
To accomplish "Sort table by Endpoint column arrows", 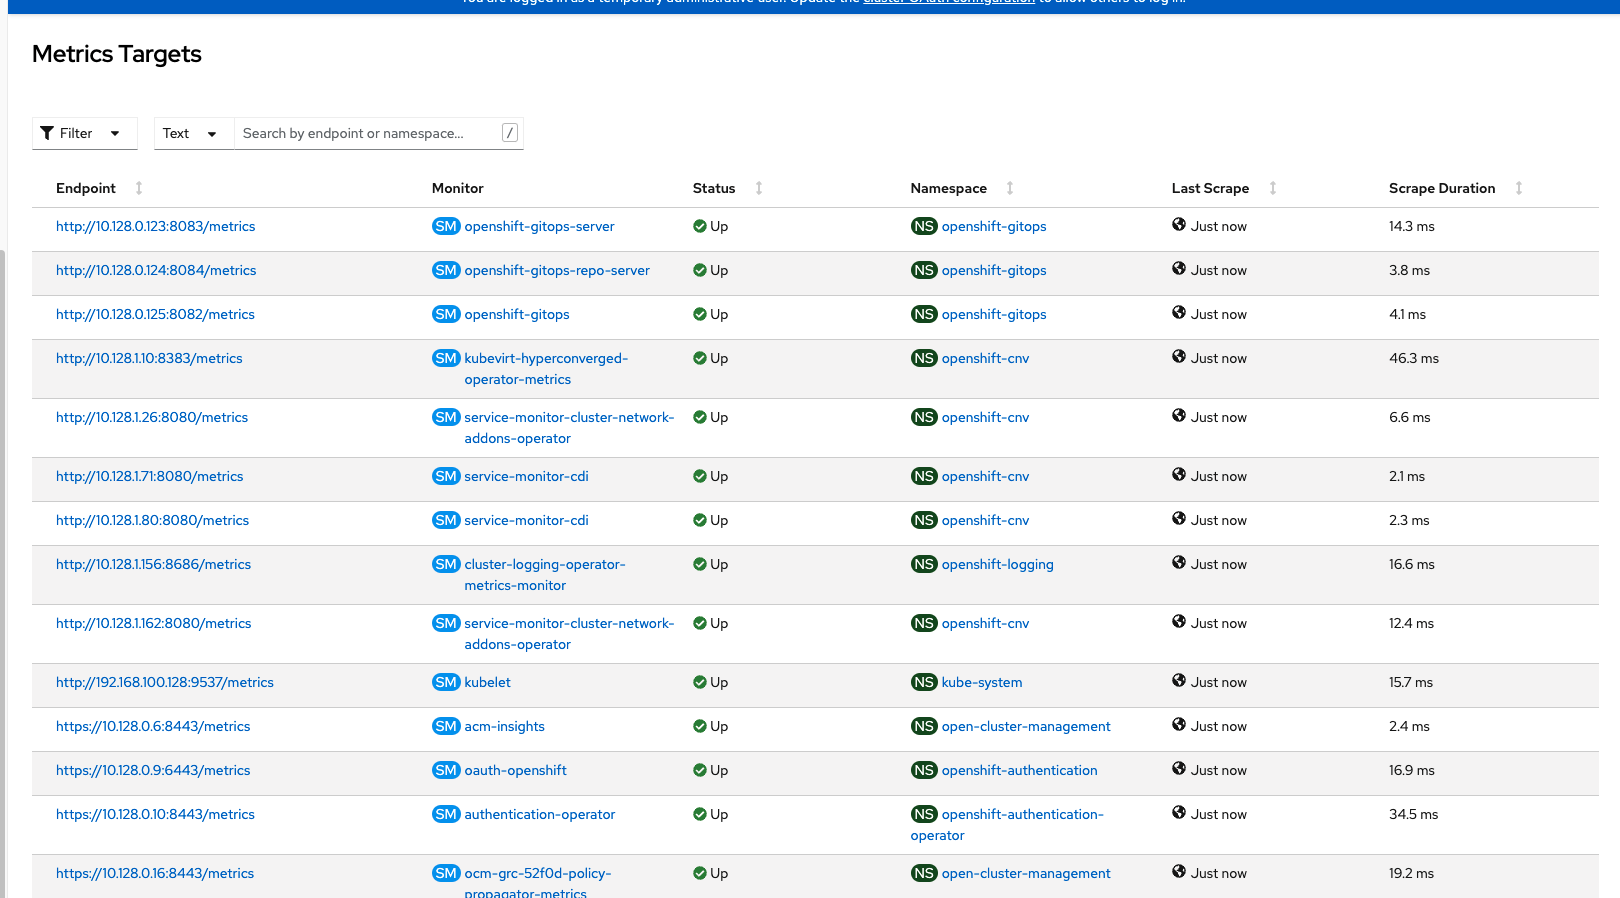I will tap(139, 188).
